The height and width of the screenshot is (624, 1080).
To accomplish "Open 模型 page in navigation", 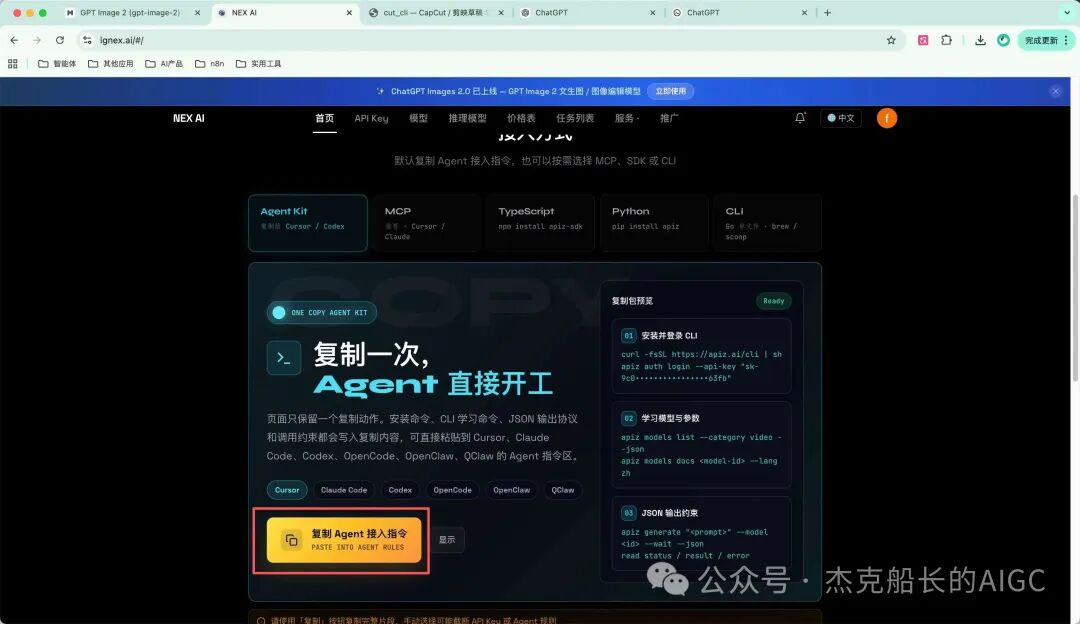I will [418, 118].
